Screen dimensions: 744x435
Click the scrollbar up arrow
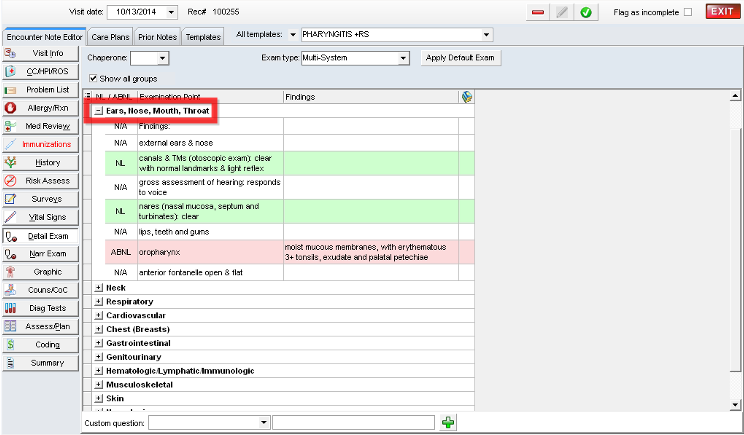point(735,96)
